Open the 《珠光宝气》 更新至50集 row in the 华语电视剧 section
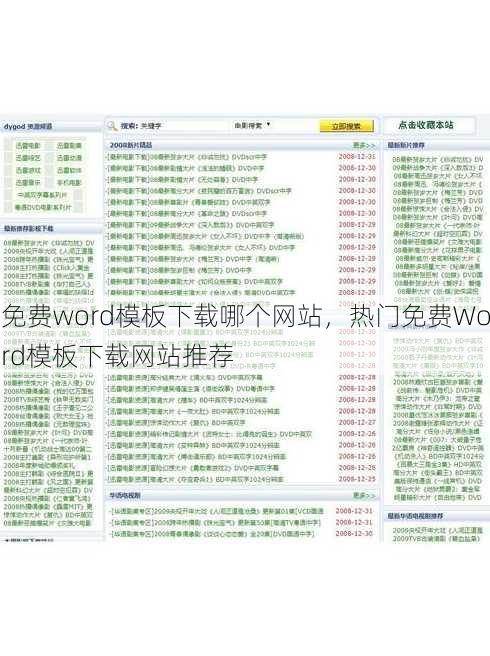Viewport: 490px width, 656px height. coord(215,523)
